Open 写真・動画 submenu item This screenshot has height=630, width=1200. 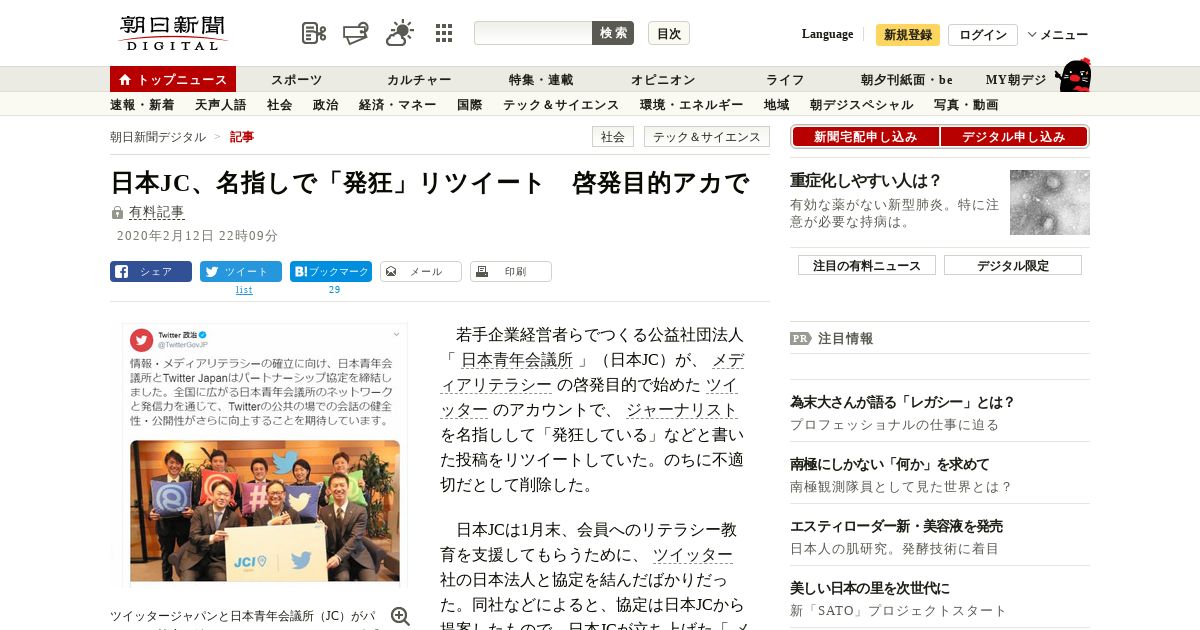[966, 104]
